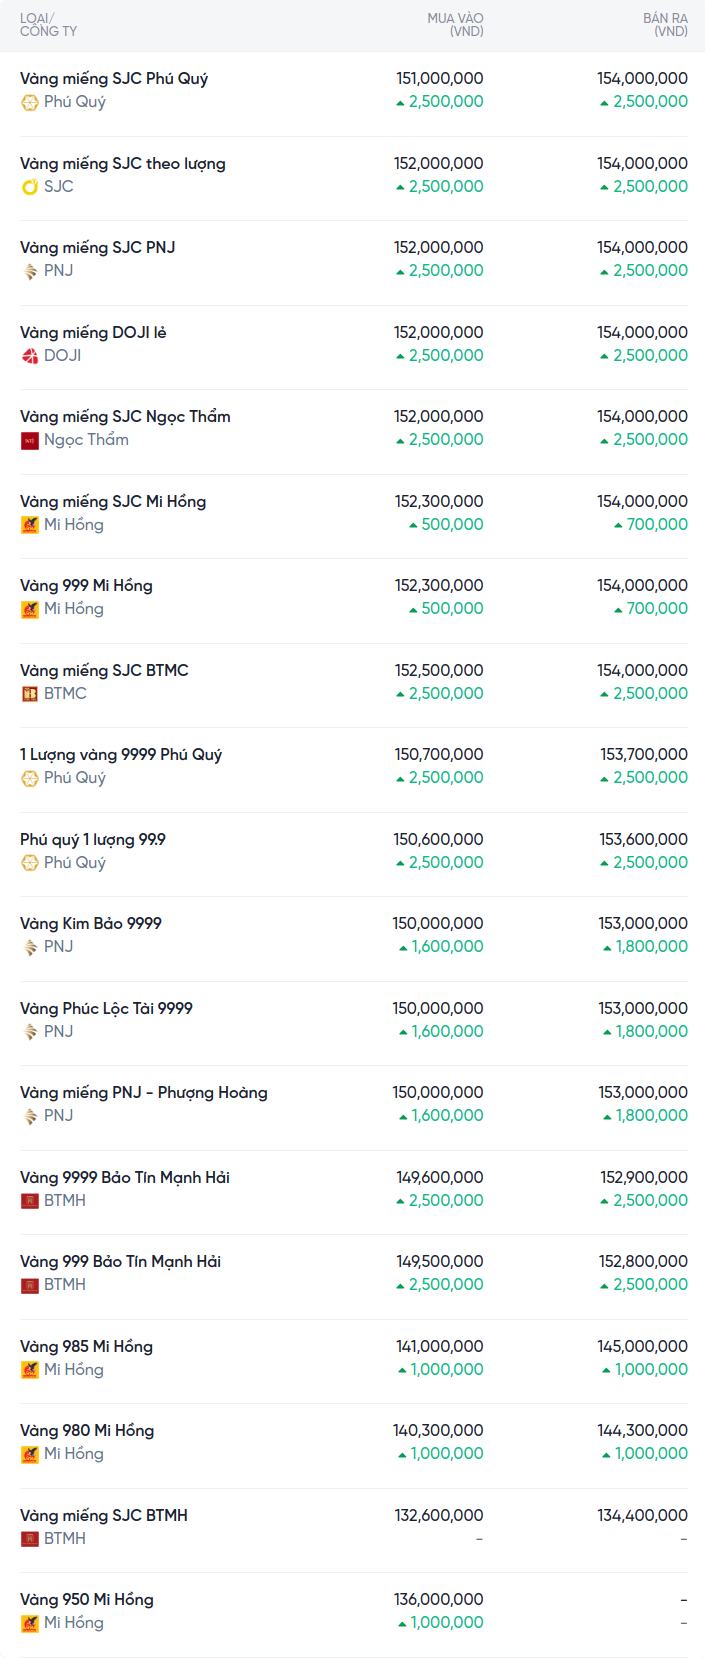Click the Phú Quý logo under Vàng miếng SJC Phú Quý
The height and width of the screenshot is (1658, 705).
pyautogui.click(x=30, y=102)
